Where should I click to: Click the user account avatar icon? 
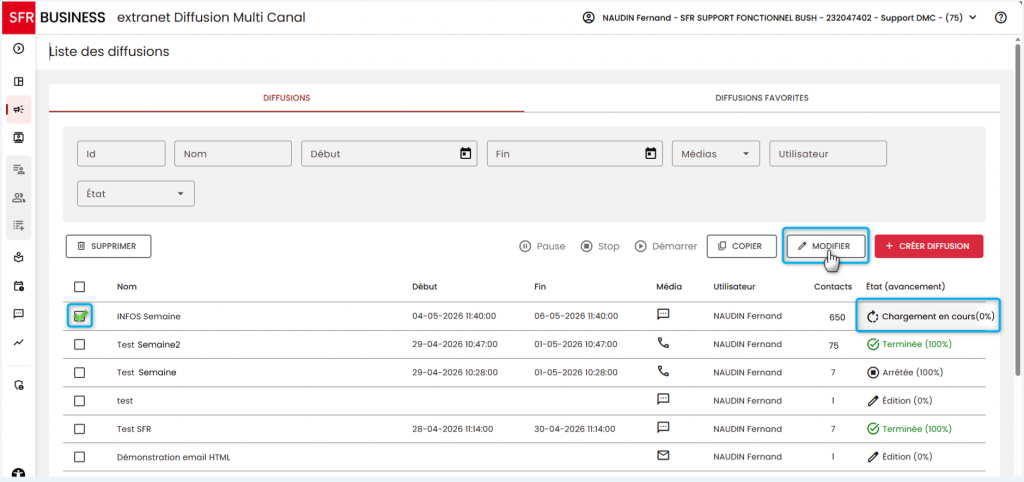588,18
